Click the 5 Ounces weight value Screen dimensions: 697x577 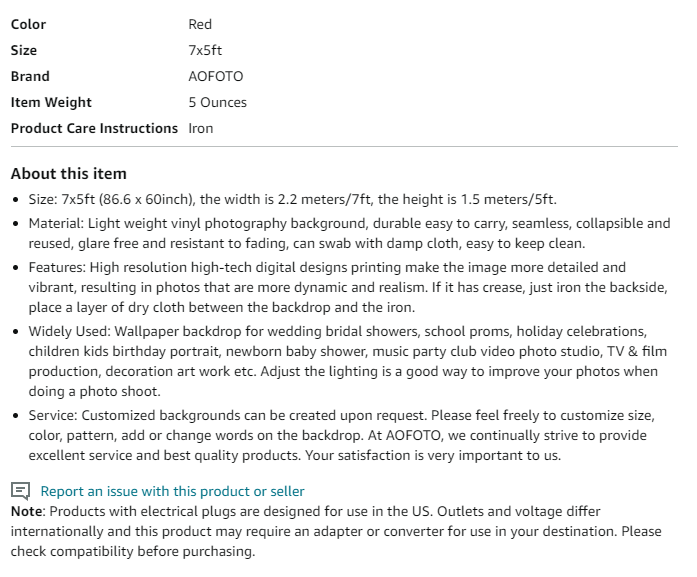coord(217,102)
